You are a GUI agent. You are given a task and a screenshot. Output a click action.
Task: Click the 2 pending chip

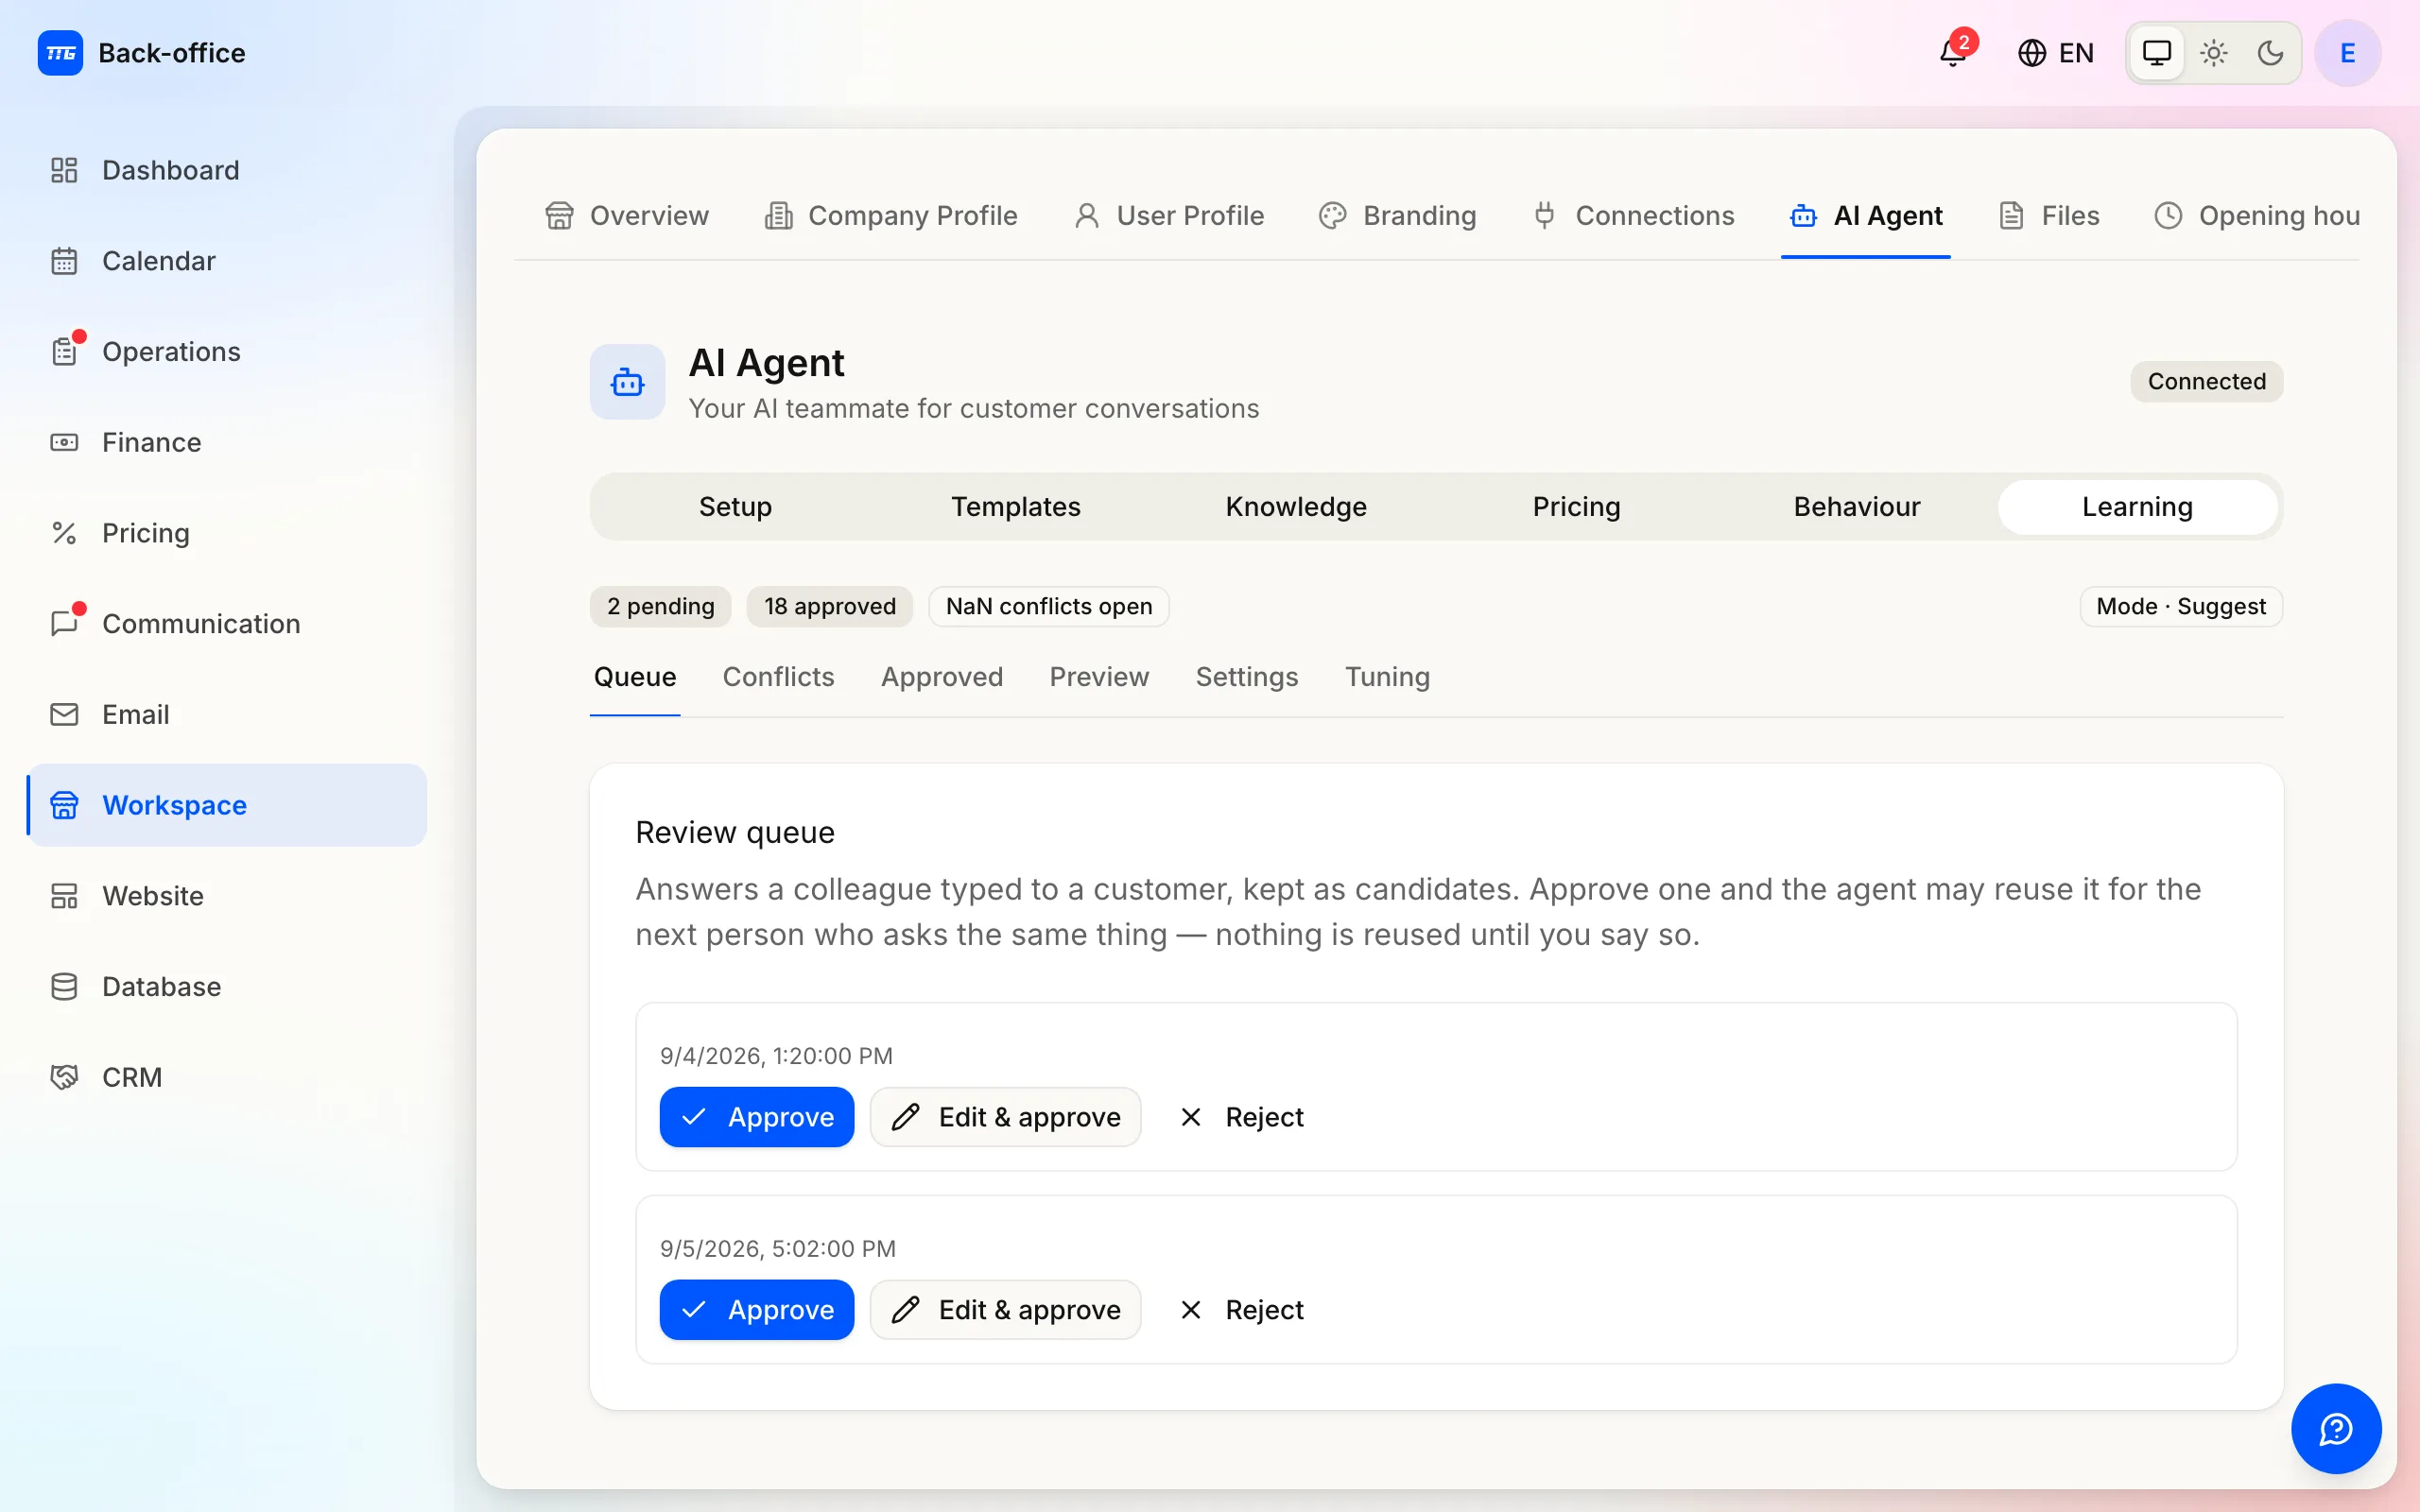point(660,607)
